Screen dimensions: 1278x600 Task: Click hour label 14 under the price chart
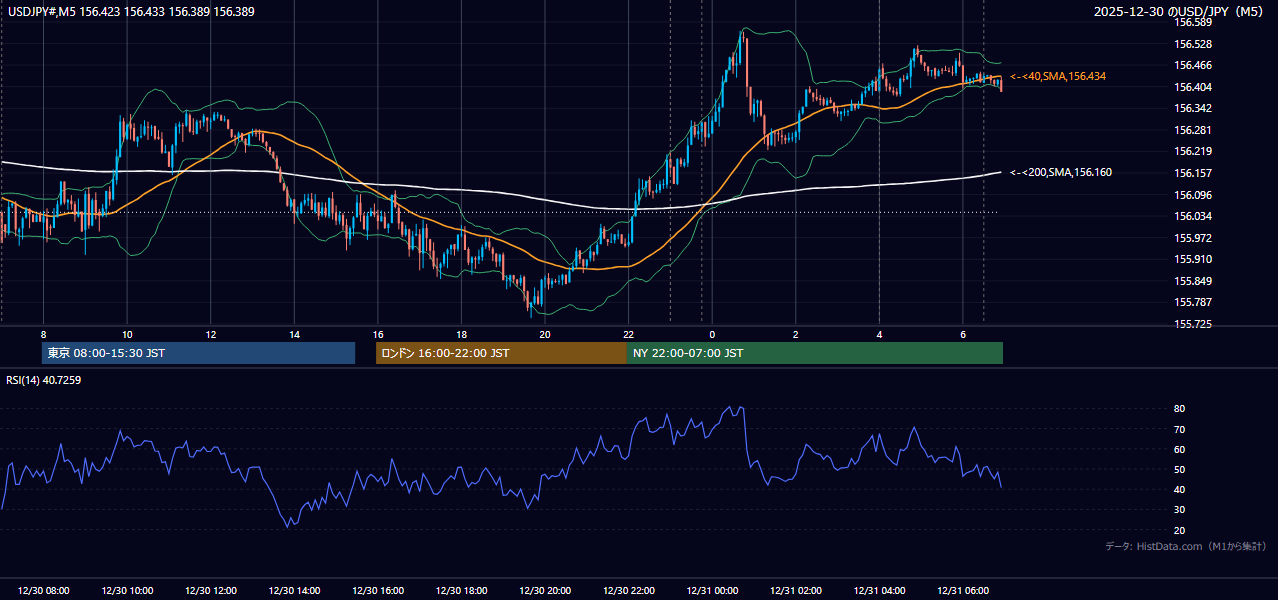(294, 334)
